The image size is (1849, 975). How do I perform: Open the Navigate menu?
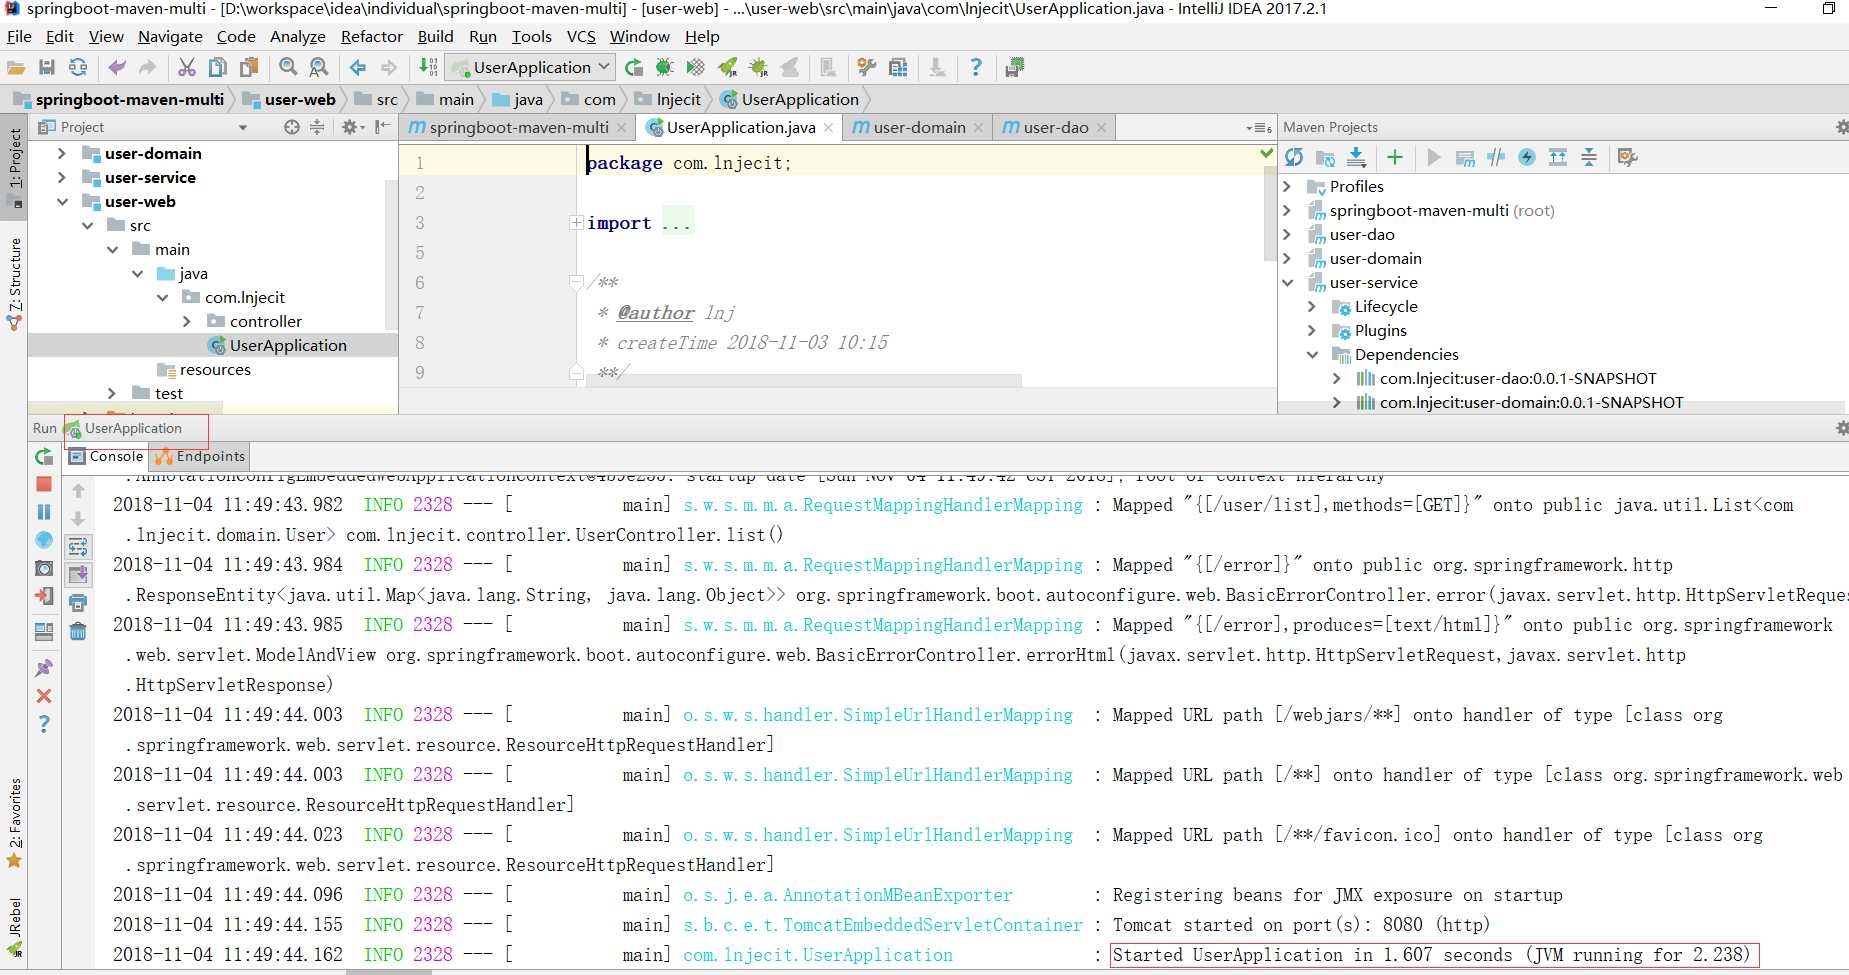pos(170,36)
